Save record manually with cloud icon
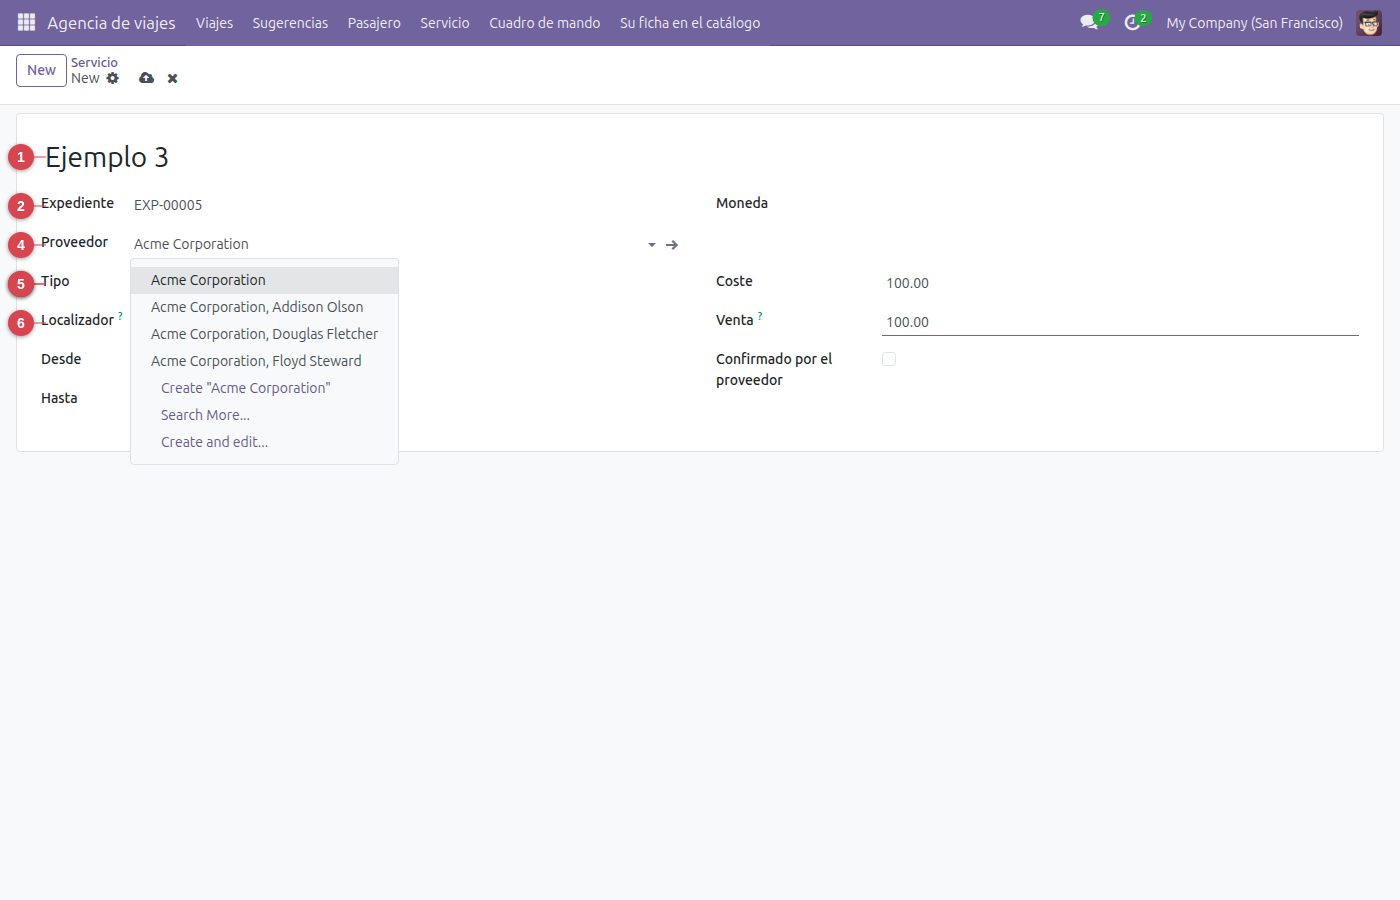The width and height of the screenshot is (1400, 900). tap(147, 78)
